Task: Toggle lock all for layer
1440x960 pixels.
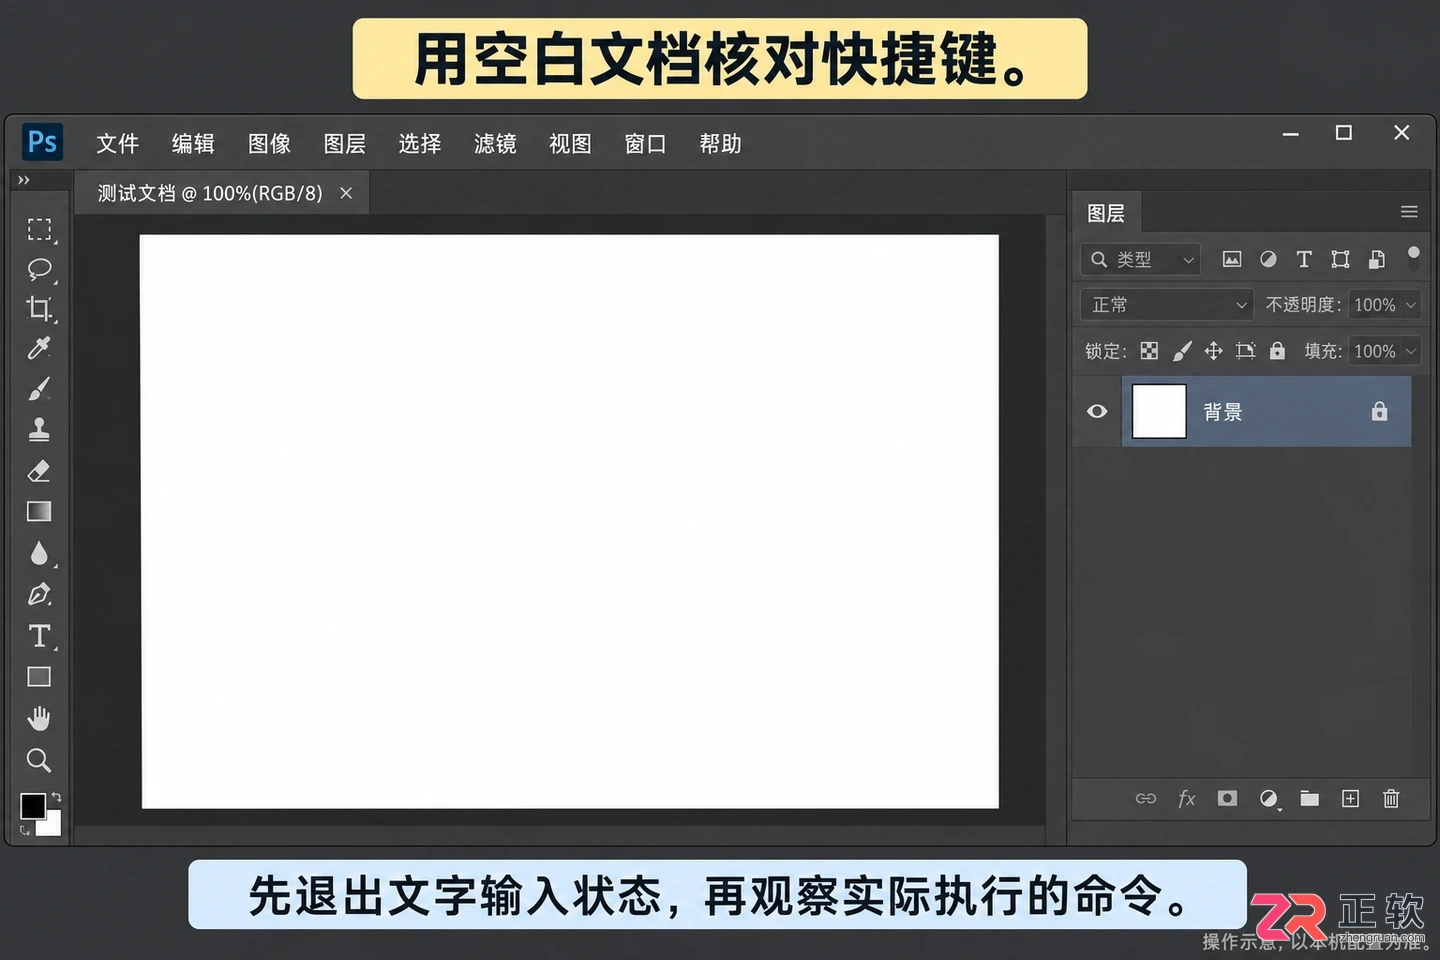Action: [1277, 351]
